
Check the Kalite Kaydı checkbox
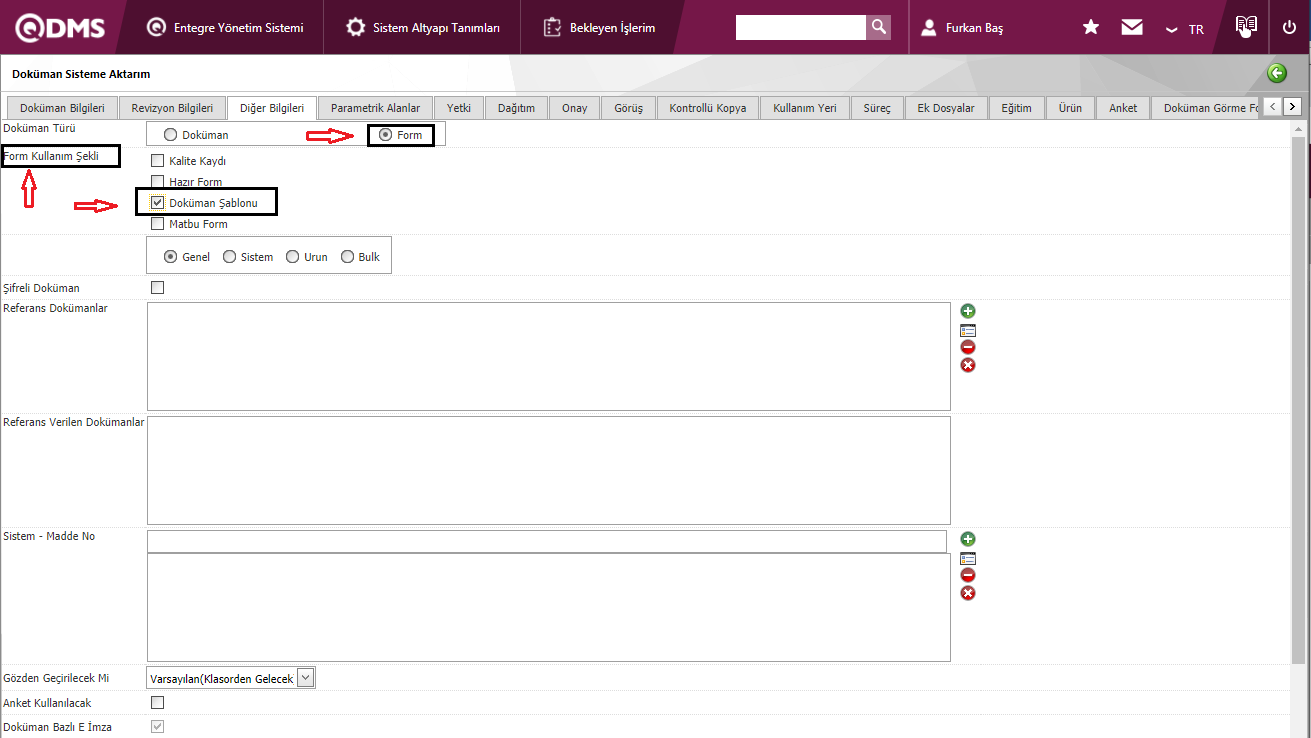(x=157, y=161)
